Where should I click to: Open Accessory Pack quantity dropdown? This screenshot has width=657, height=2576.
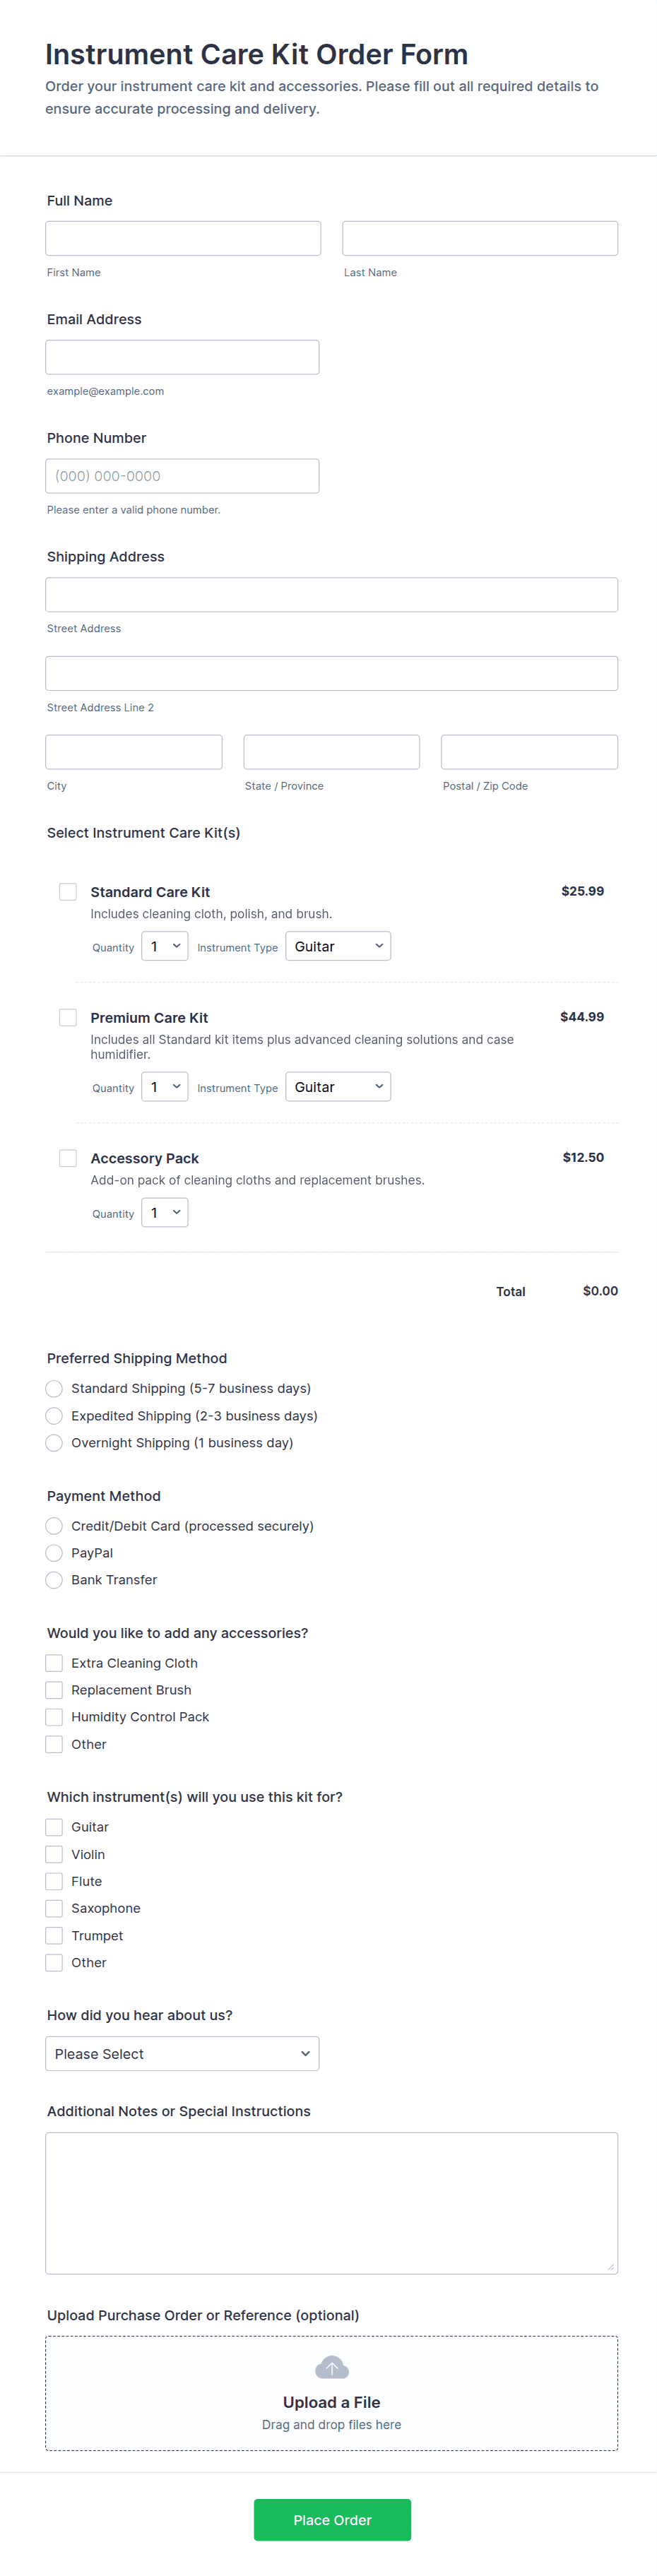164,1213
